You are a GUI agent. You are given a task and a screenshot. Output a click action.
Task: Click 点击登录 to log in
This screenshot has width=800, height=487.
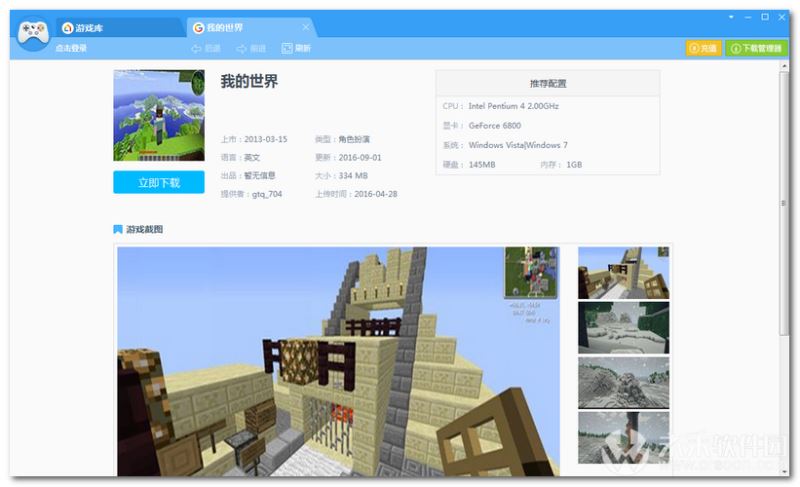[x=71, y=48]
